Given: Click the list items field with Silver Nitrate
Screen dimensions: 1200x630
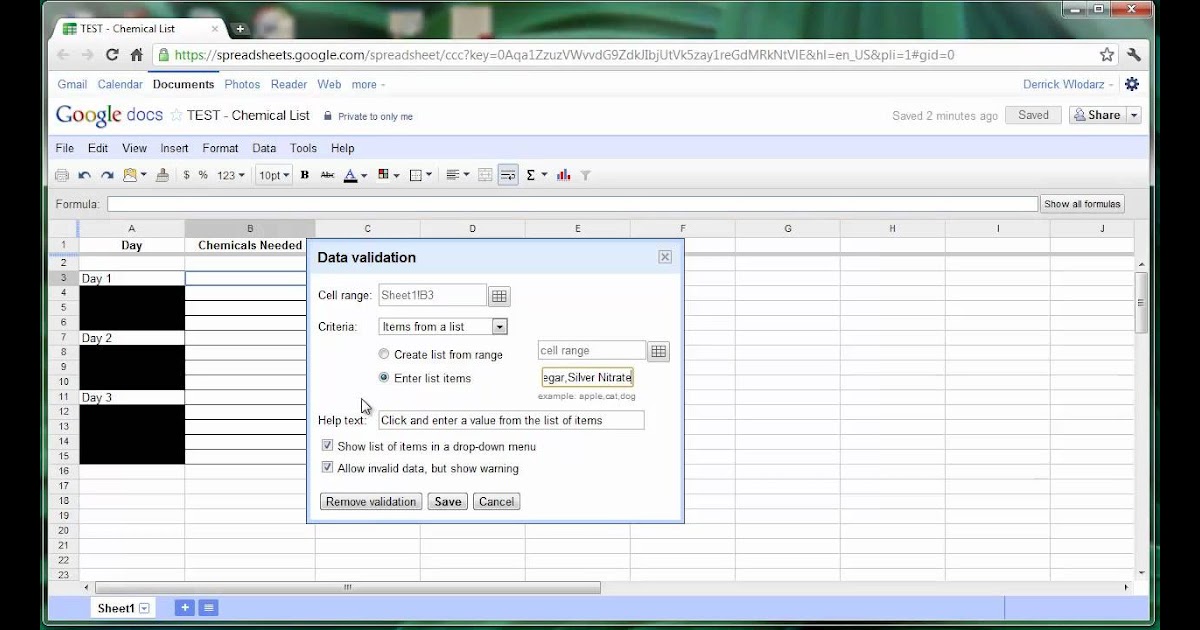Looking at the screenshot, I should tap(587, 378).
